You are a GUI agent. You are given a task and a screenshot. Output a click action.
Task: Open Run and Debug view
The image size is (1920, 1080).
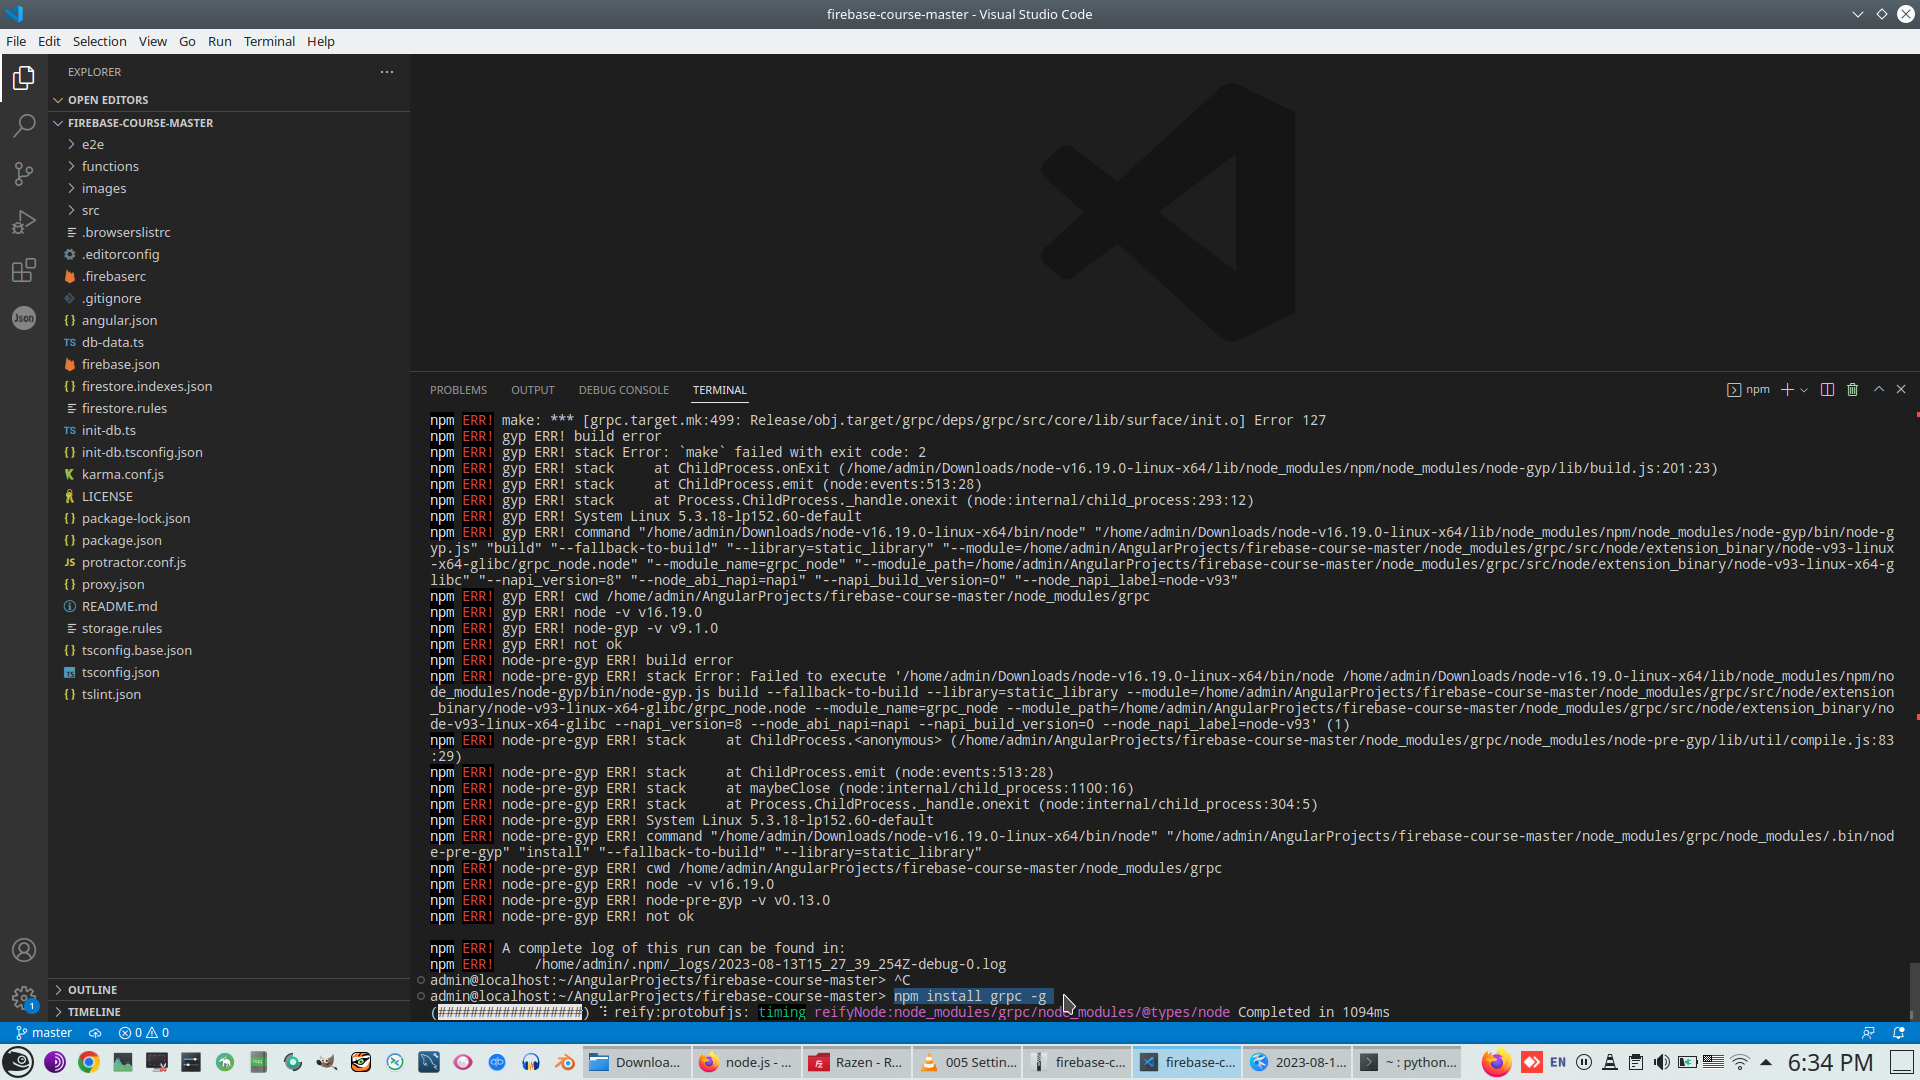(24, 222)
